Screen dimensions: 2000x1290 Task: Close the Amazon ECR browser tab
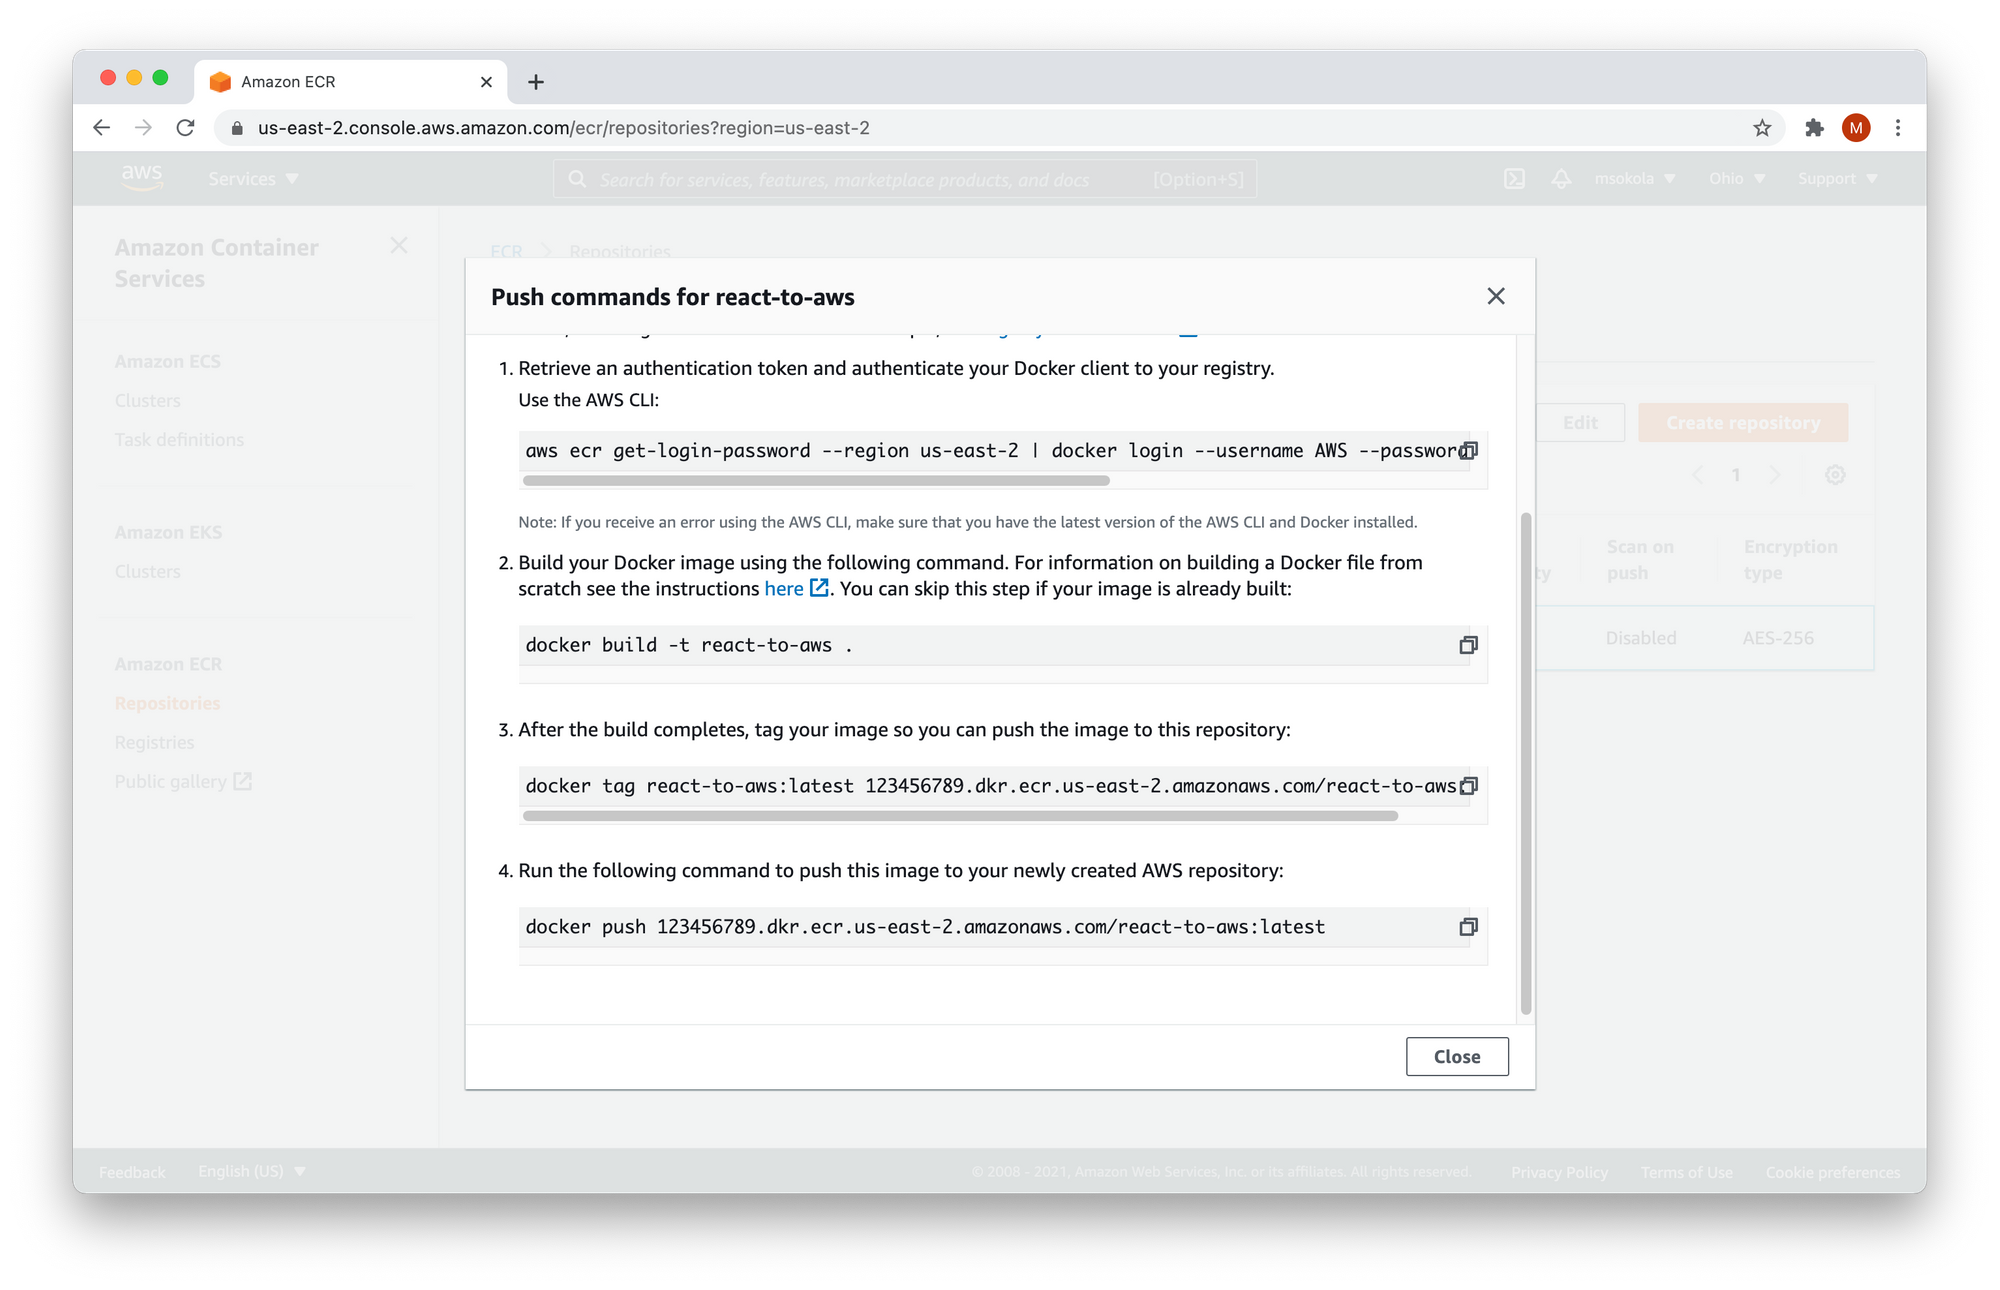click(x=486, y=82)
